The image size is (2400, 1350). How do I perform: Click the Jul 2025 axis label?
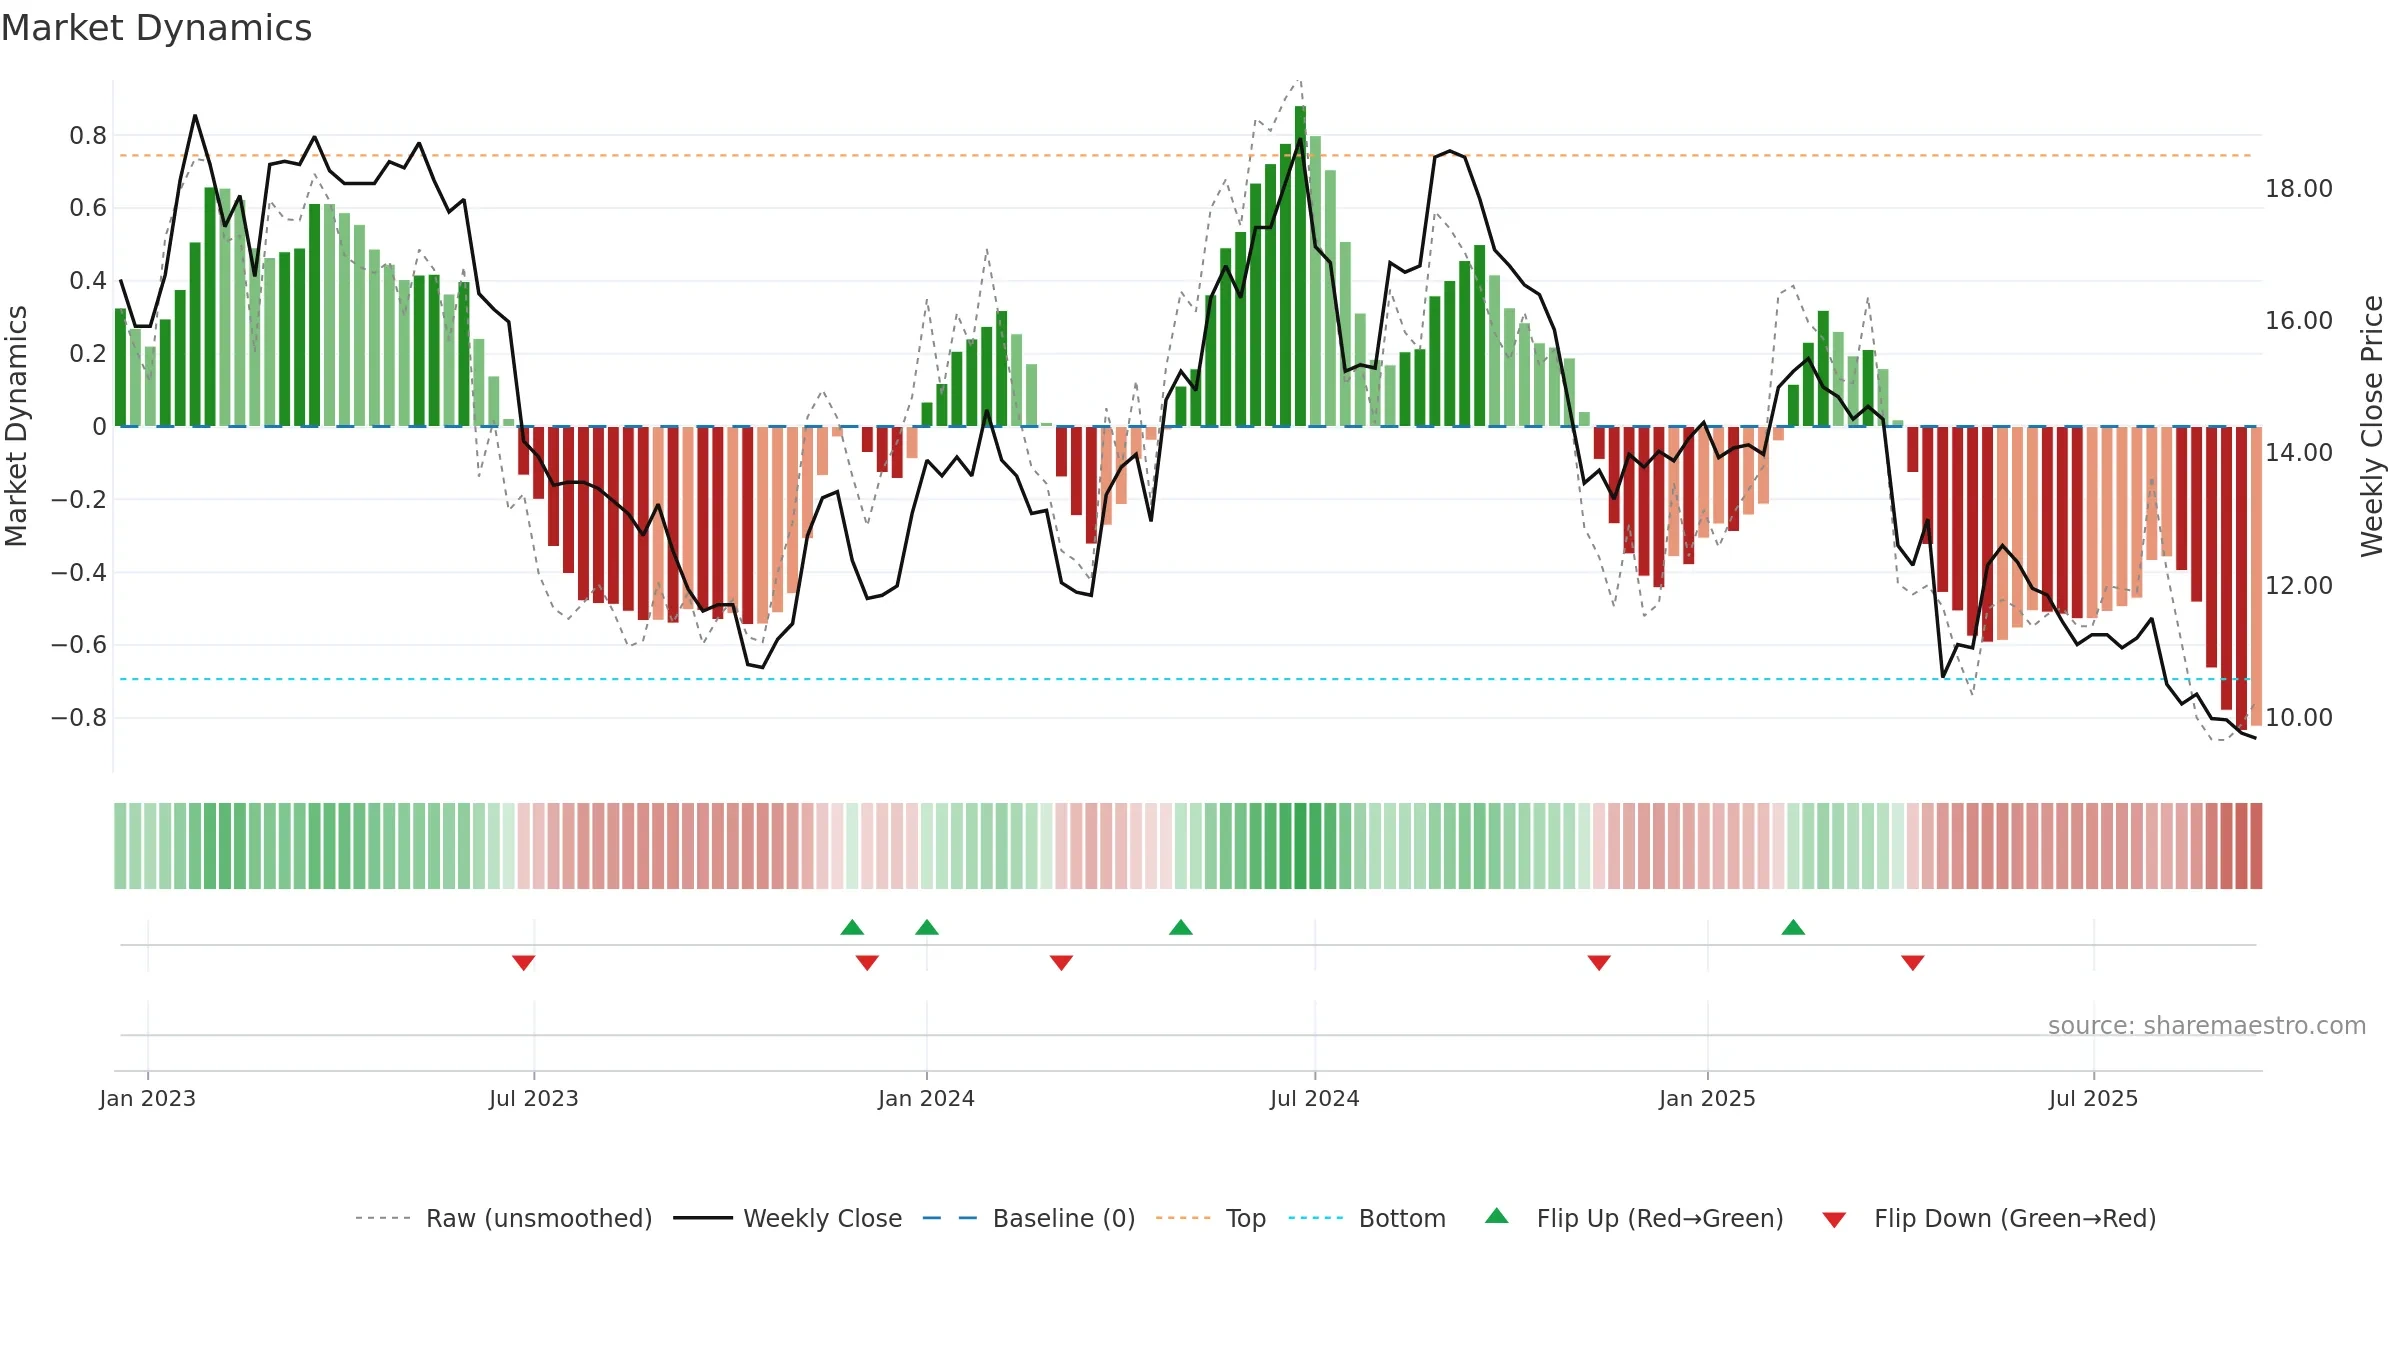tap(2094, 1098)
